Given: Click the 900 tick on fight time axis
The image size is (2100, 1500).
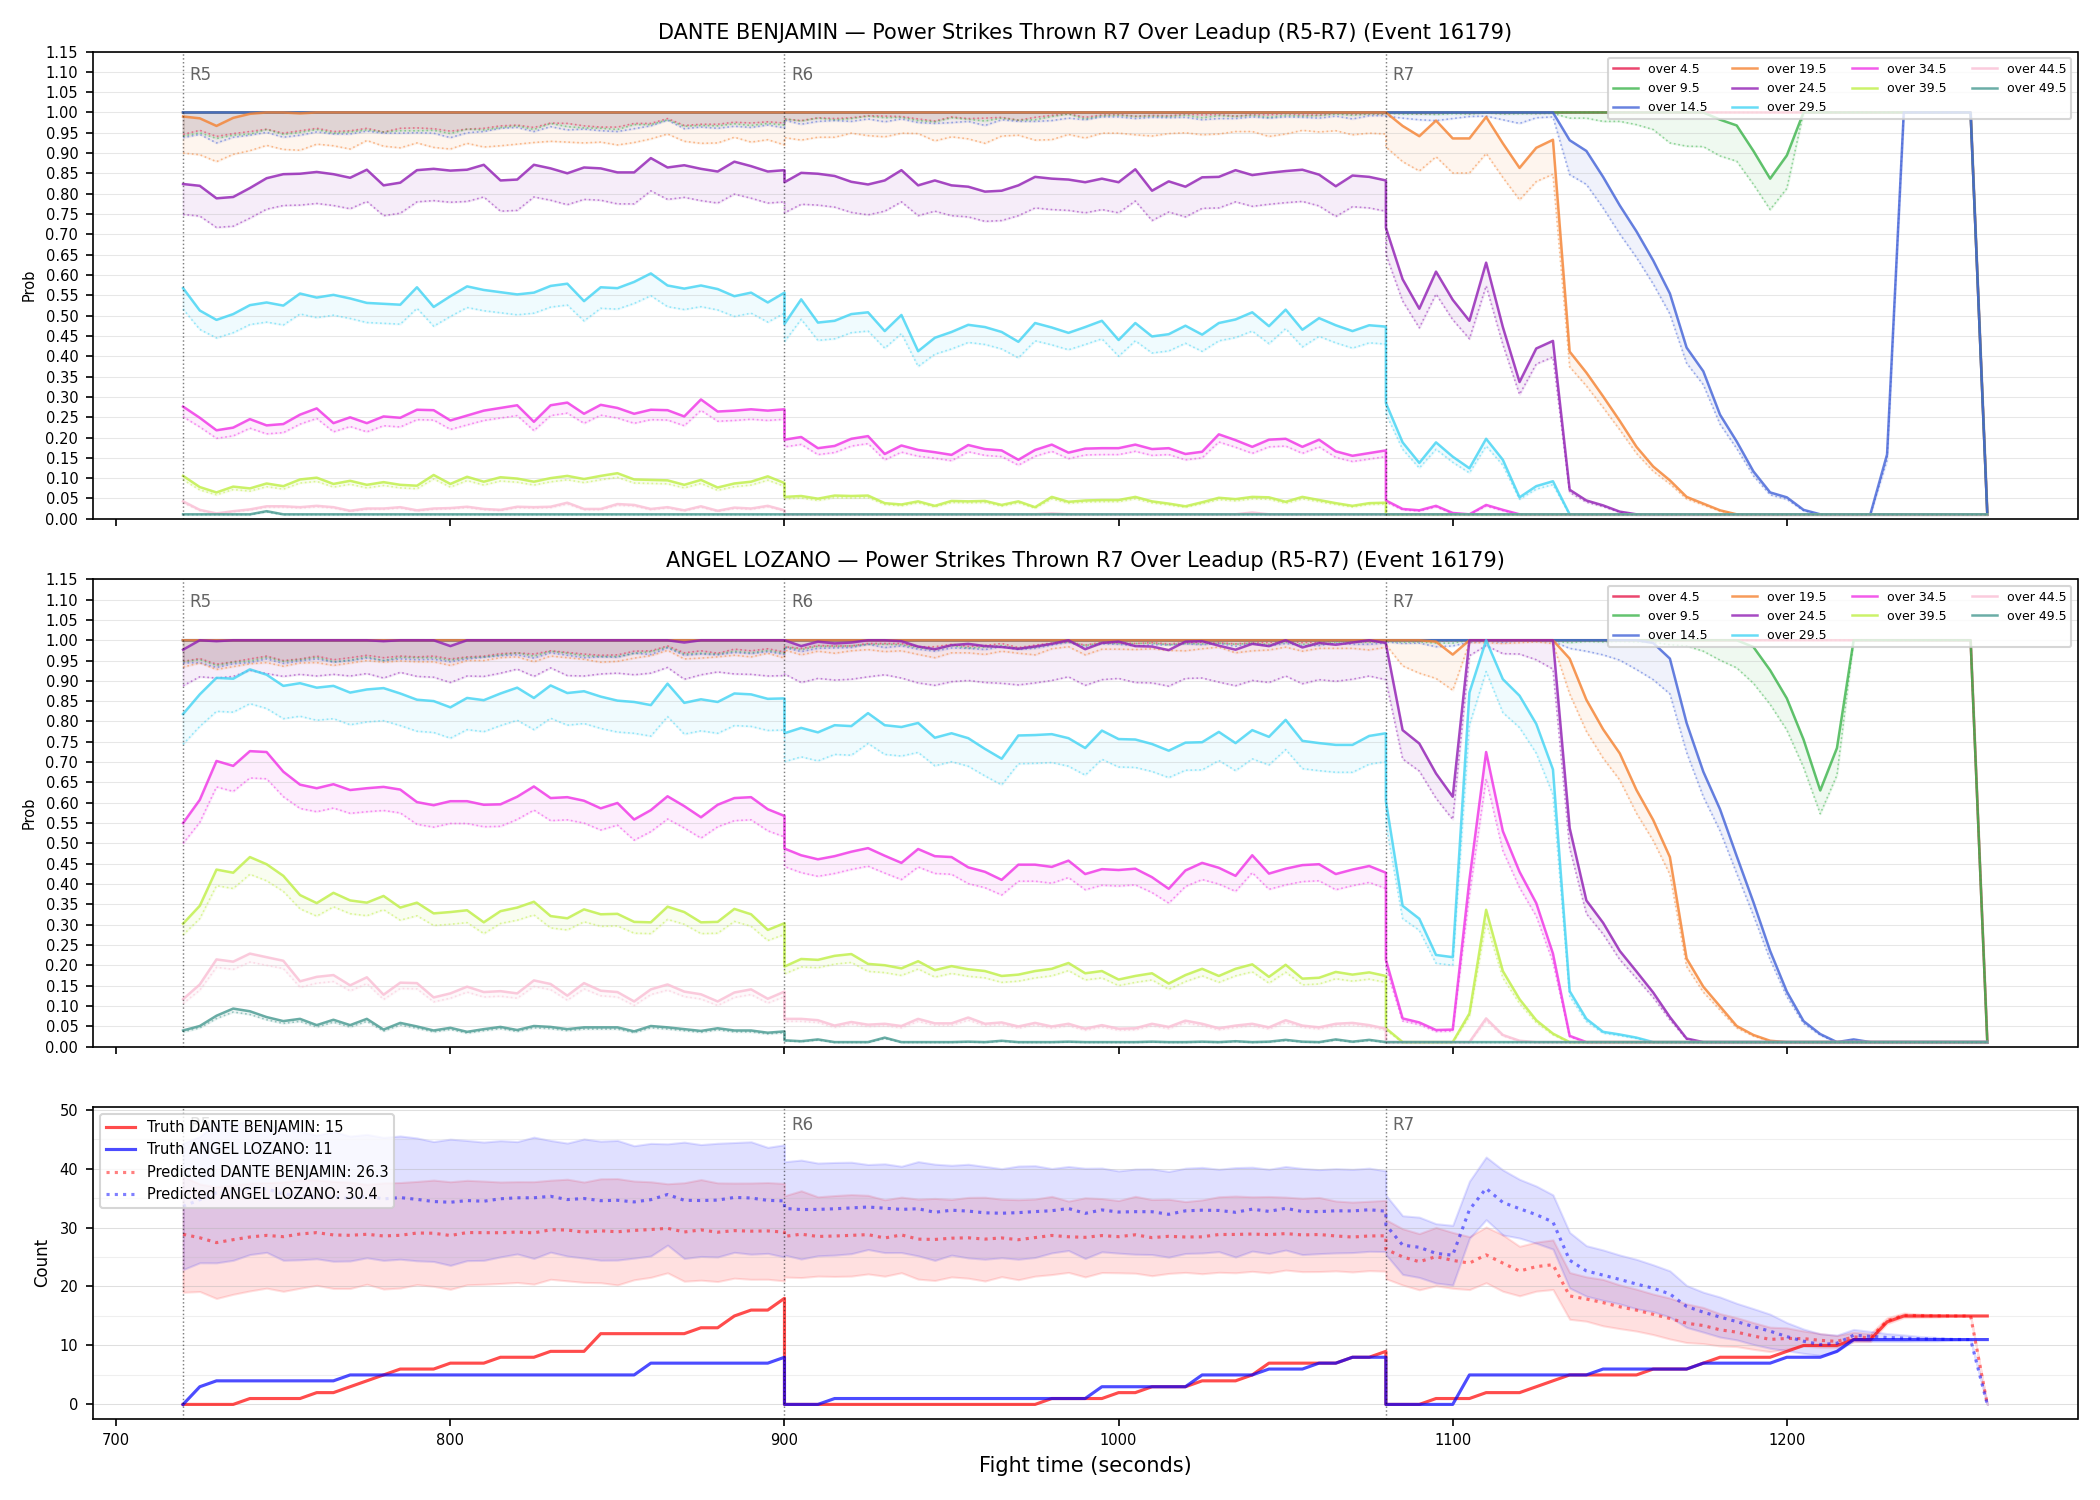Looking at the screenshot, I should (784, 1439).
